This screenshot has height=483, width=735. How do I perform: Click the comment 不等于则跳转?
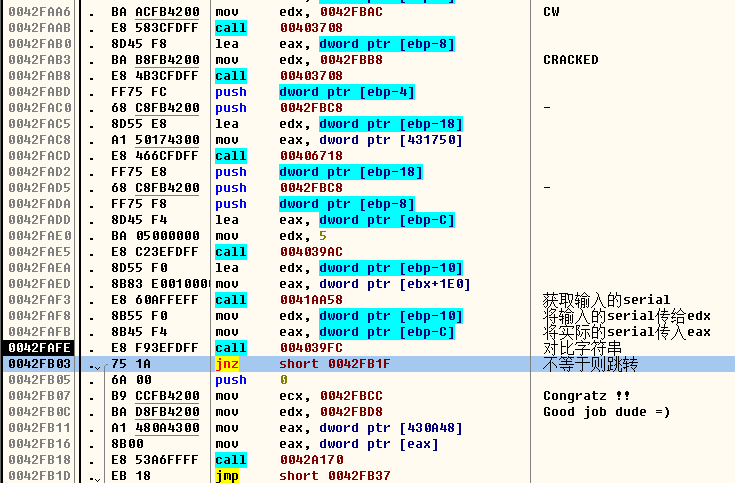(x=590, y=364)
